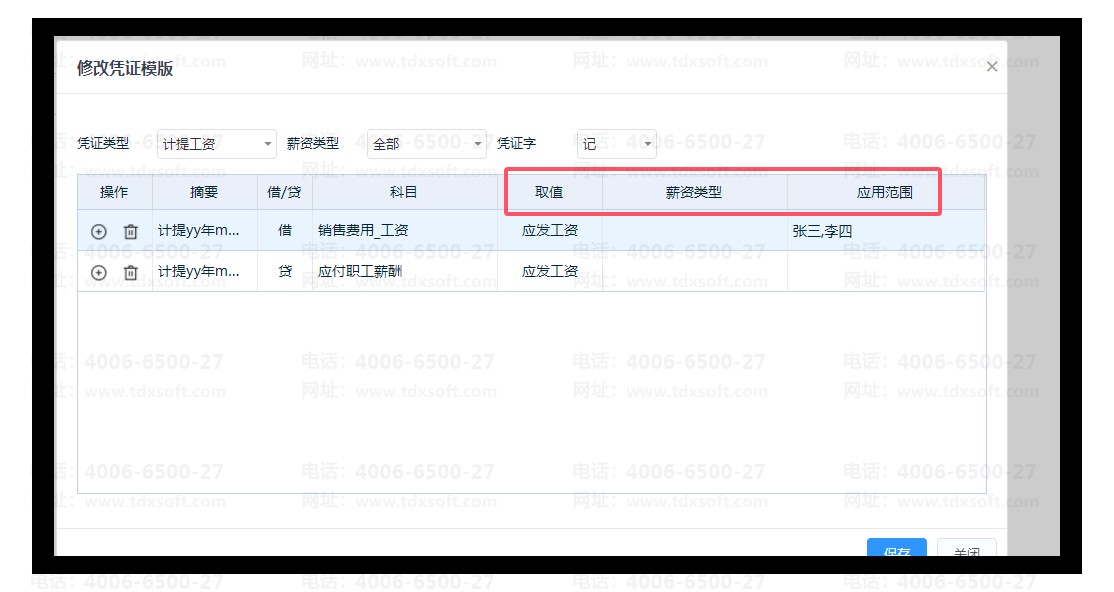The height and width of the screenshot is (592, 1114).
Task: Click the add row icon in the 应付职工薪酬 row
Action: (98, 272)
